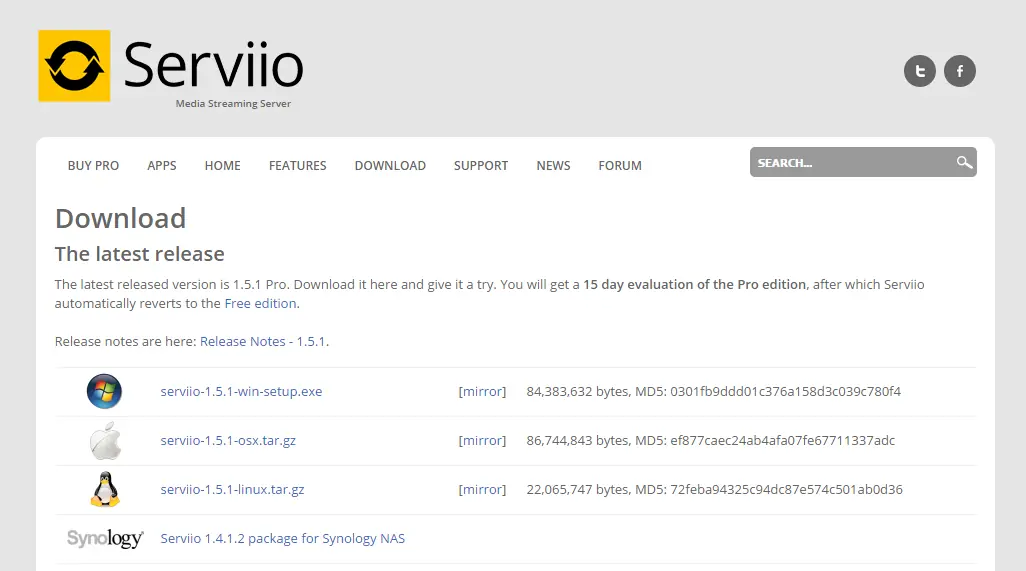Download serviio-1.5.1-osx.tar.gz

(x=228, y=440)
